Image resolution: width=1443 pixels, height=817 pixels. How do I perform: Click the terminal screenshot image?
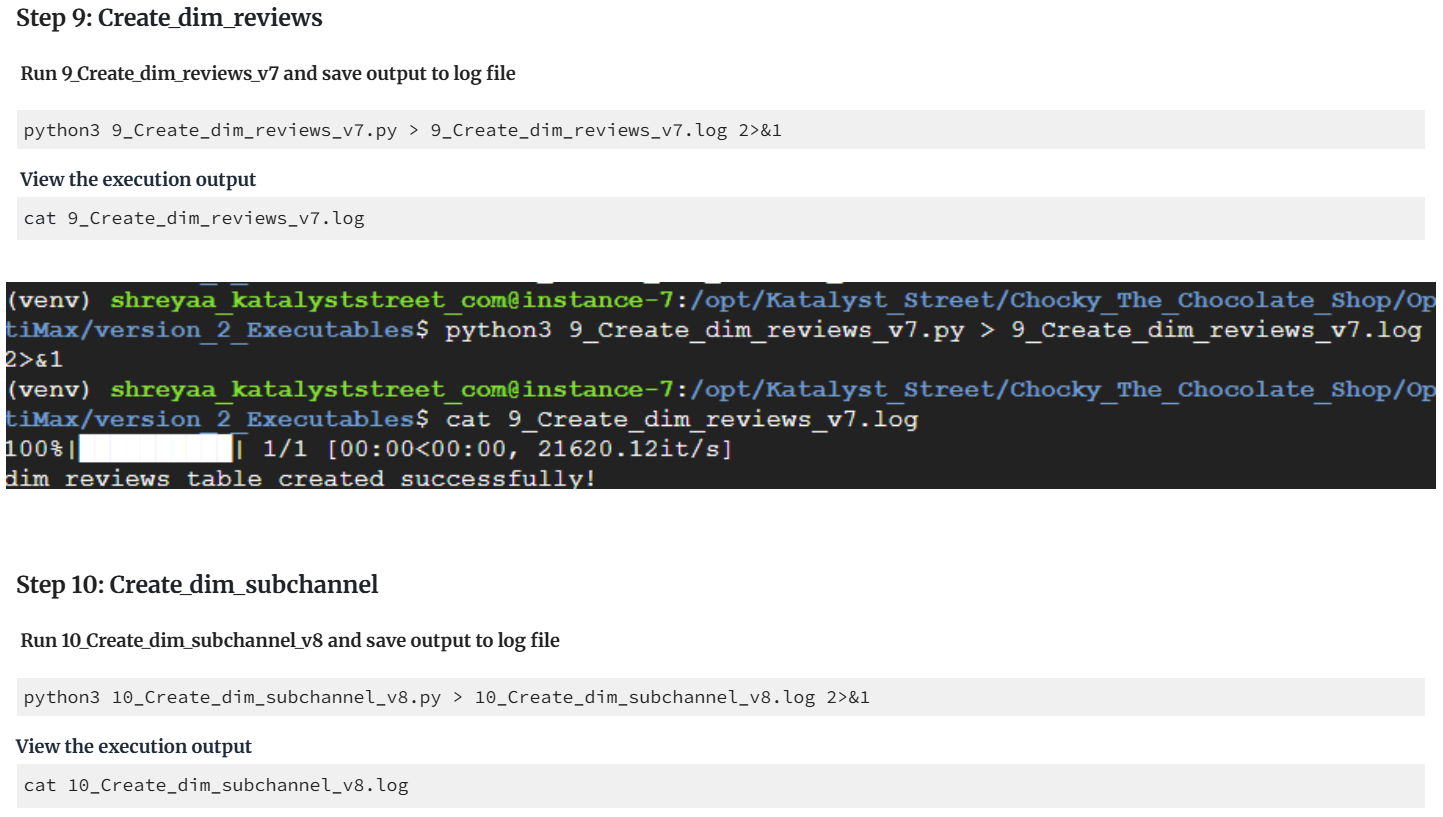point(721,385)
